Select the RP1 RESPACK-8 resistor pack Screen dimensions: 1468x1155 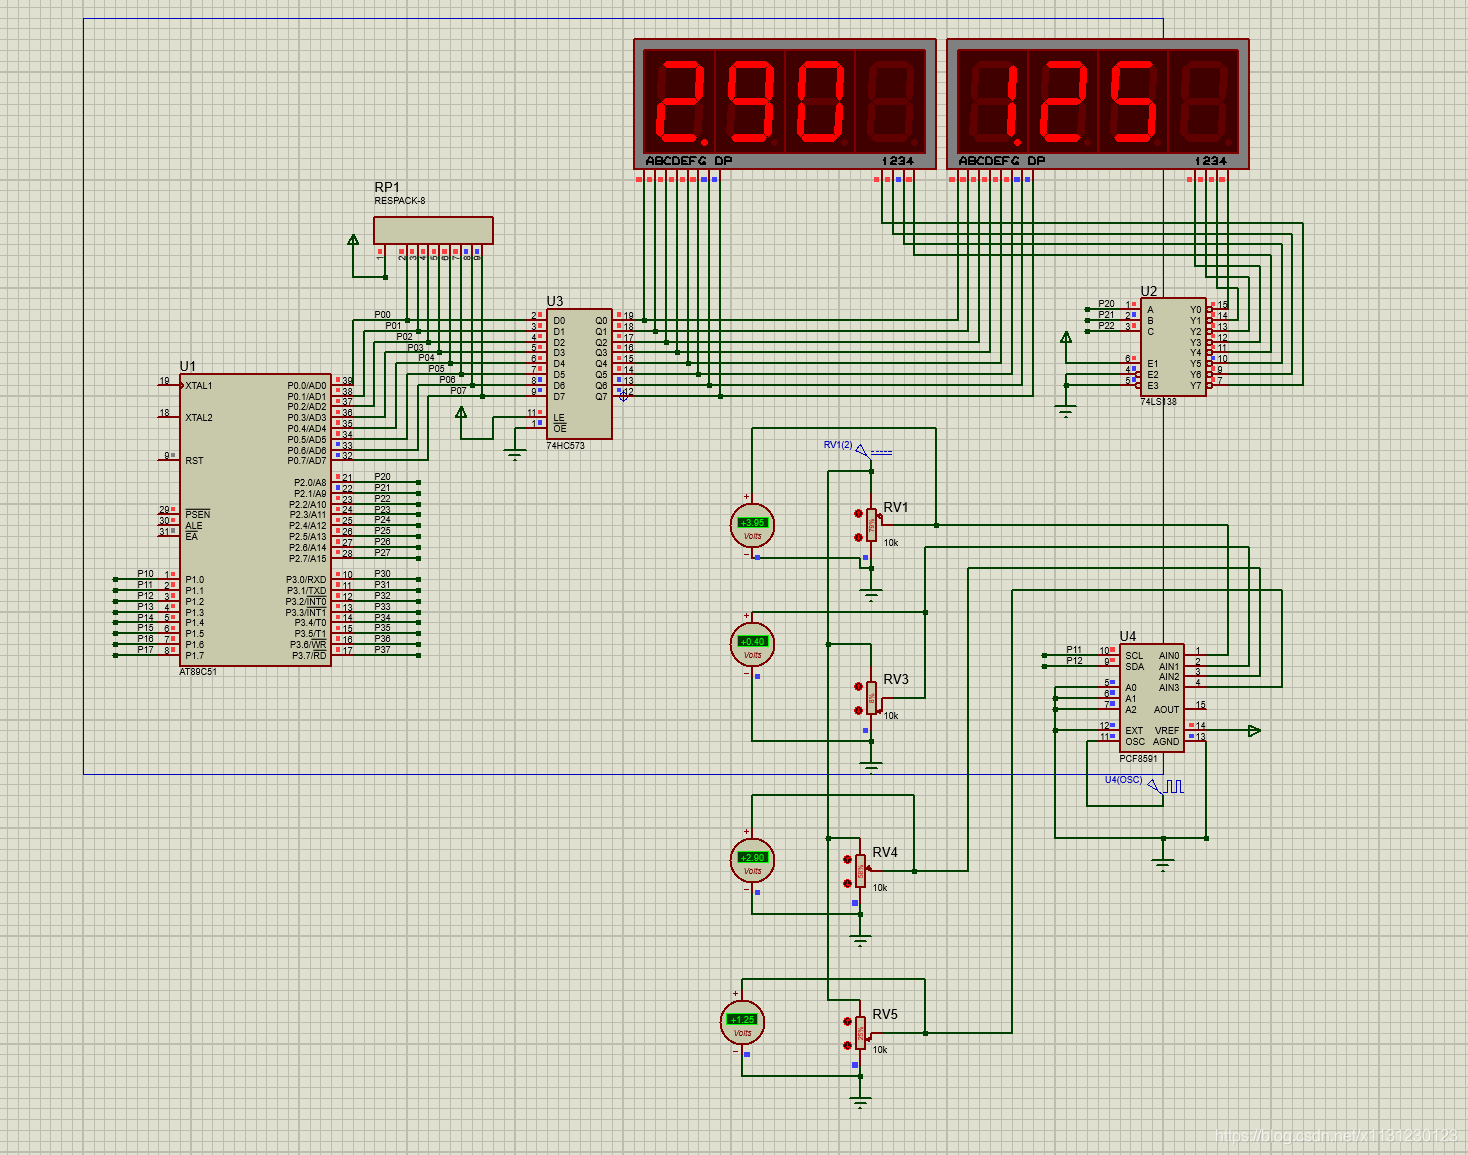433,230
